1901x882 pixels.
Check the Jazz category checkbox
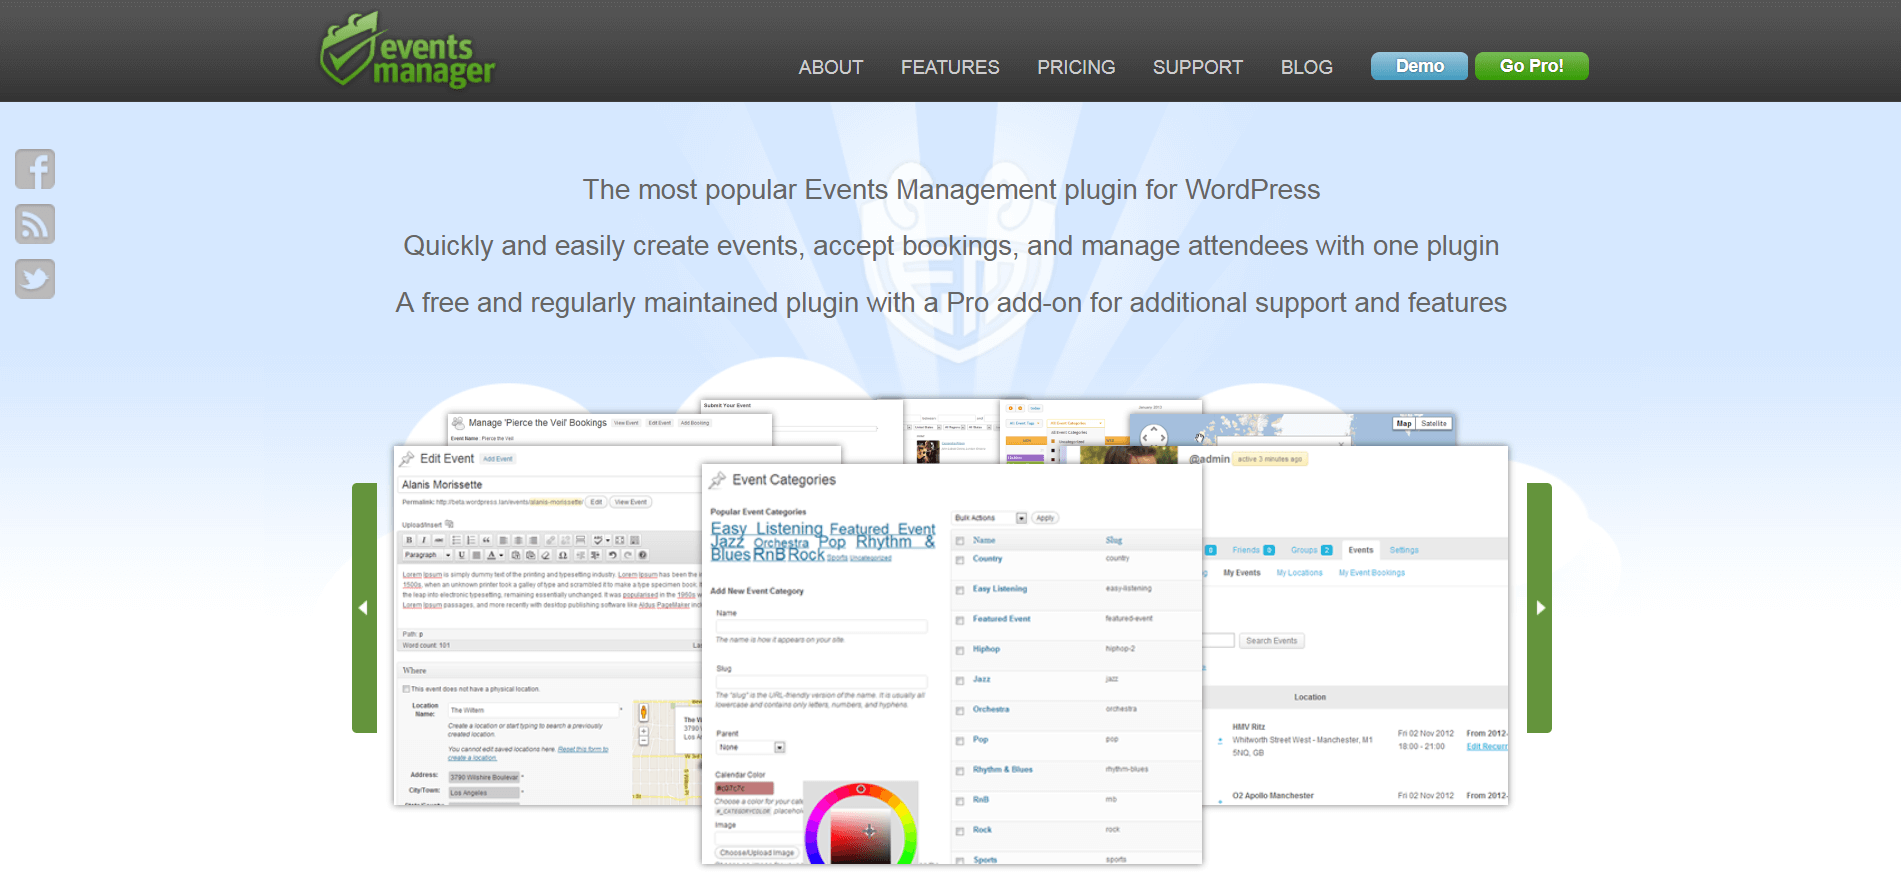[960, 680]
